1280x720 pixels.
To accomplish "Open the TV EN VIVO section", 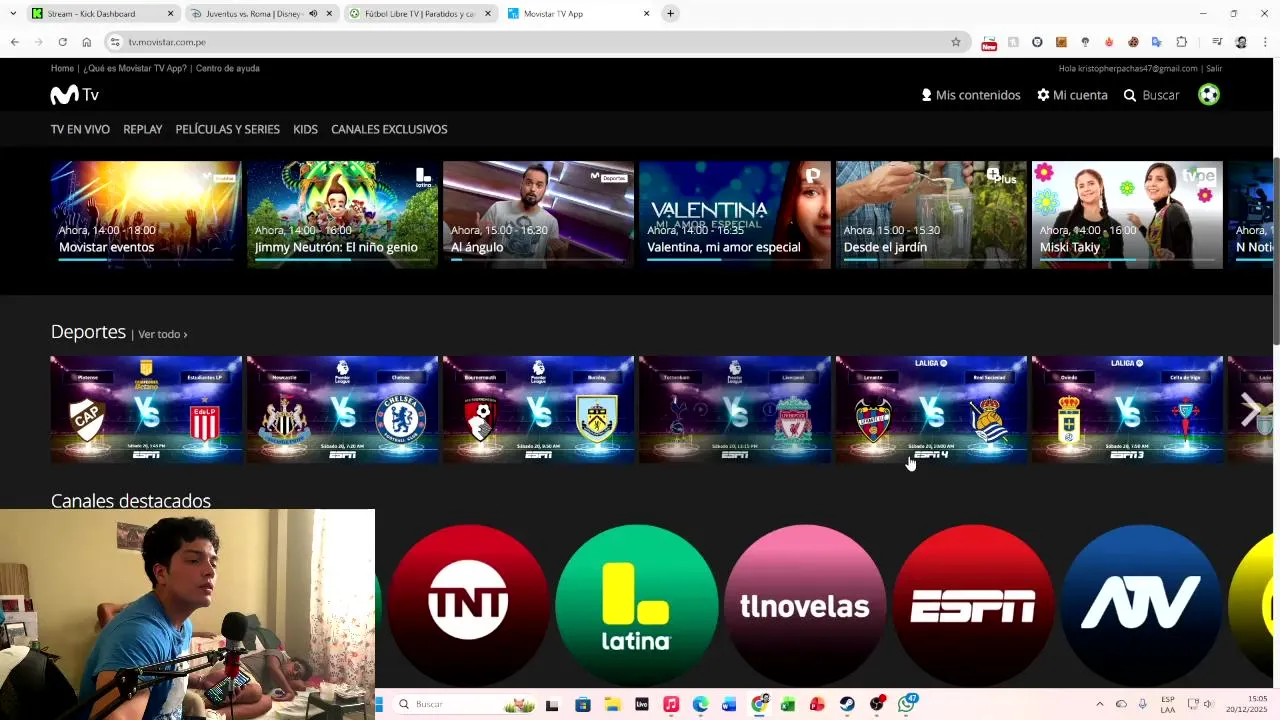I will point(80,129).
